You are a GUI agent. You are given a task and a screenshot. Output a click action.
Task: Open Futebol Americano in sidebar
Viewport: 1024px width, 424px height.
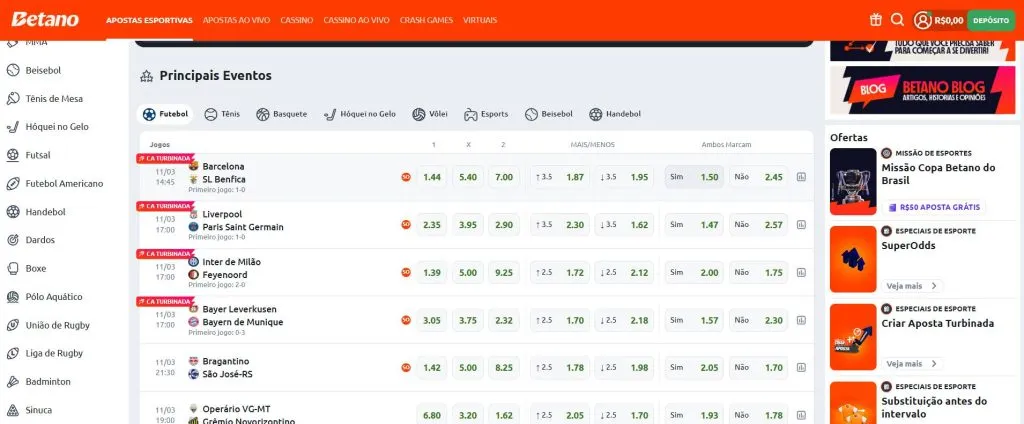pyautogui.click(x=62, y=184)
